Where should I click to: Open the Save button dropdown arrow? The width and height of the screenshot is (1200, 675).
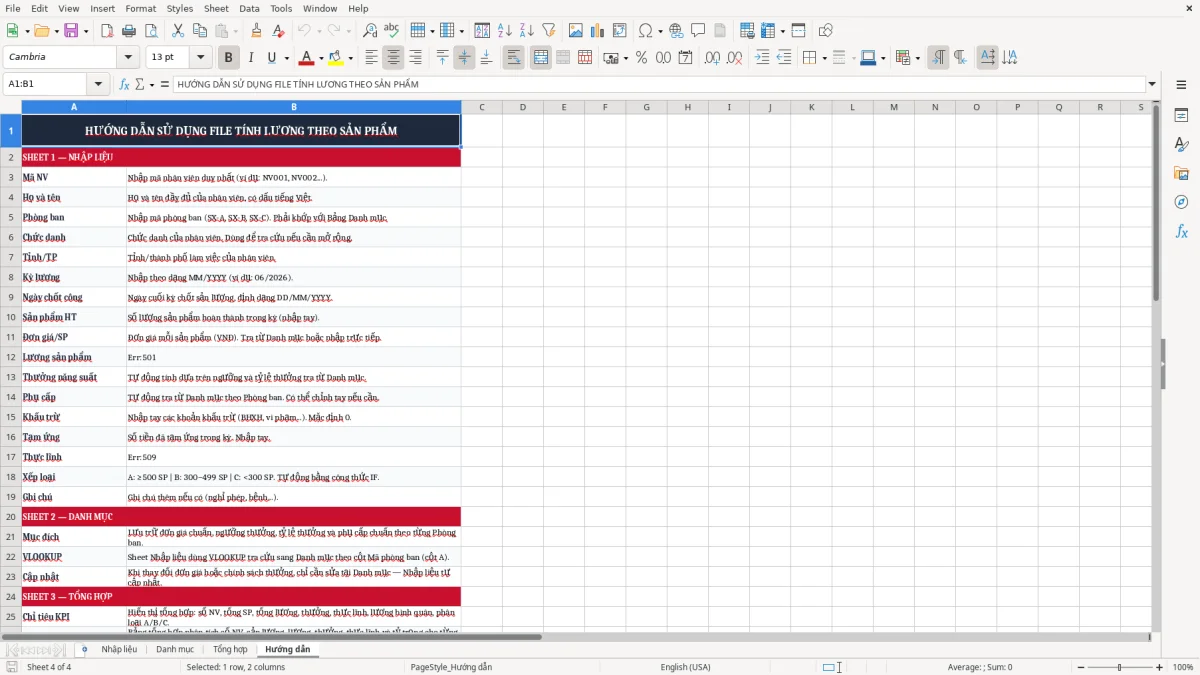pyautogui.click(x=86, y=31)
